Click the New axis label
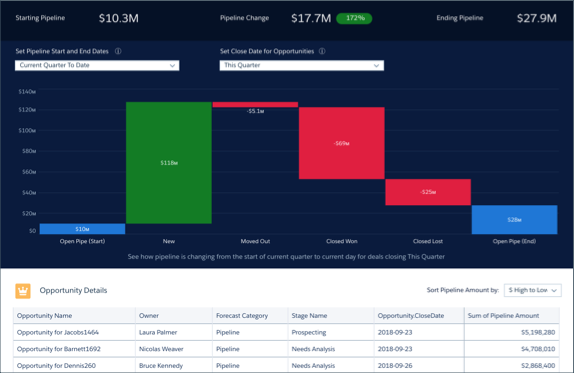The image size is (574, 373). (169, 241)
